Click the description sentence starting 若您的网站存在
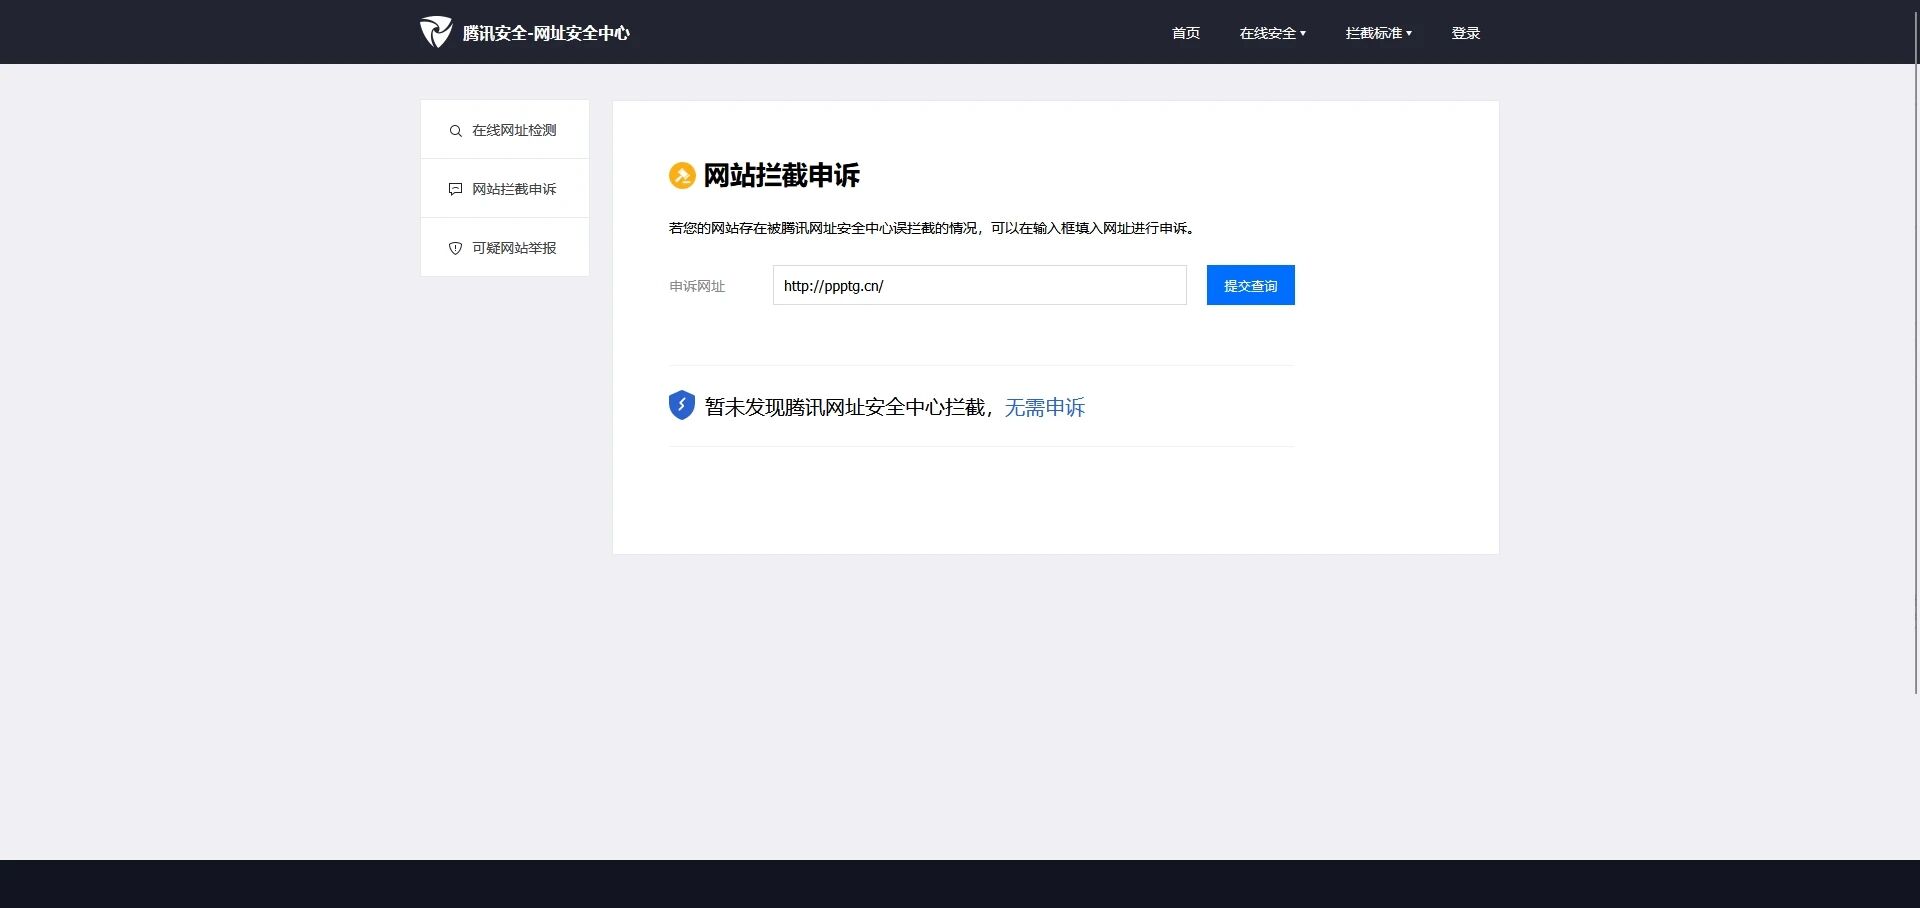 pos(933,228)
